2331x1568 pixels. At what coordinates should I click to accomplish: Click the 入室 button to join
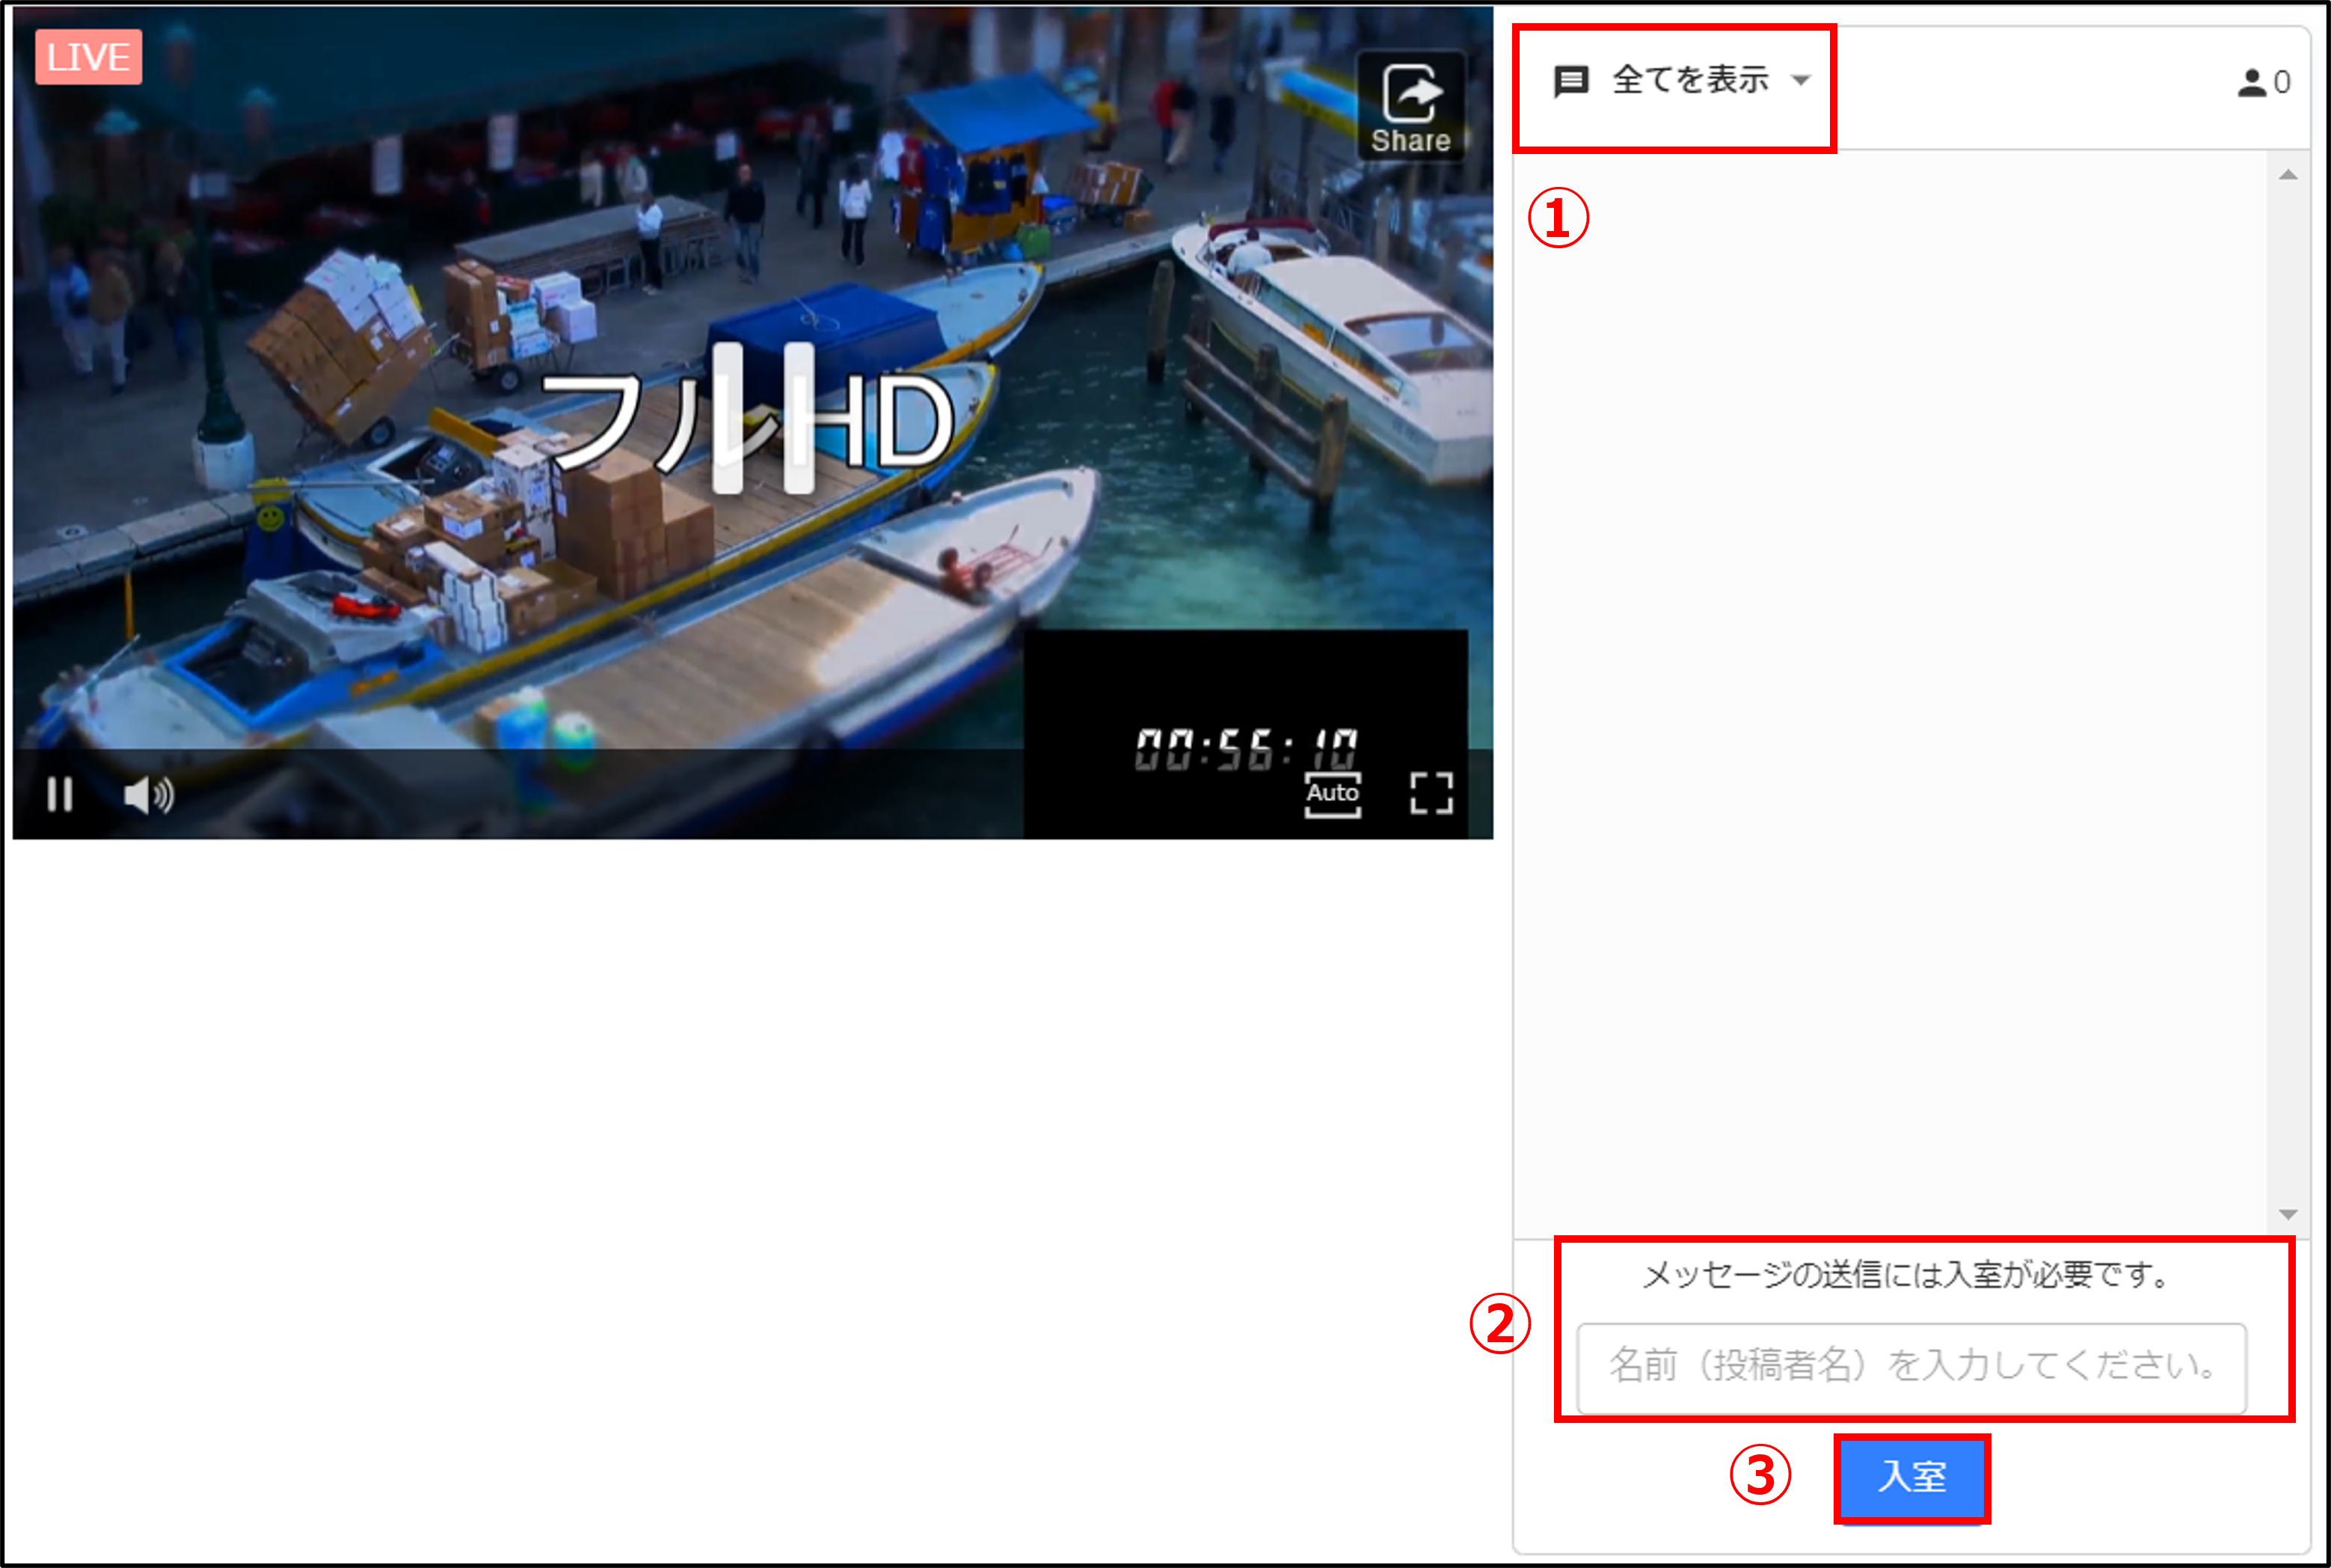tap(1911, 1477)
